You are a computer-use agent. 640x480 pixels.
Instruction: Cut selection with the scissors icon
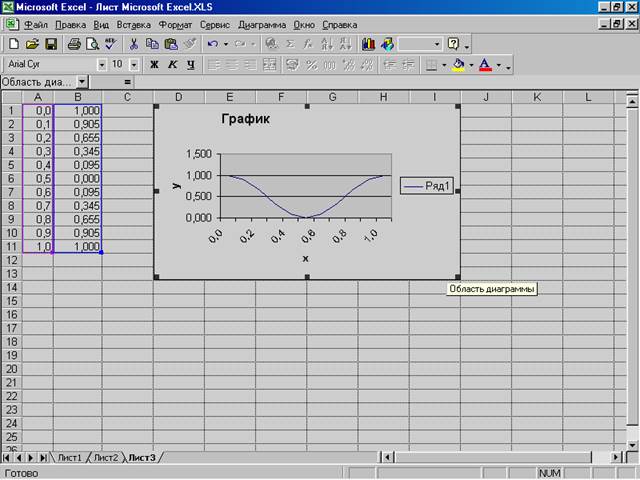(133, 44)
